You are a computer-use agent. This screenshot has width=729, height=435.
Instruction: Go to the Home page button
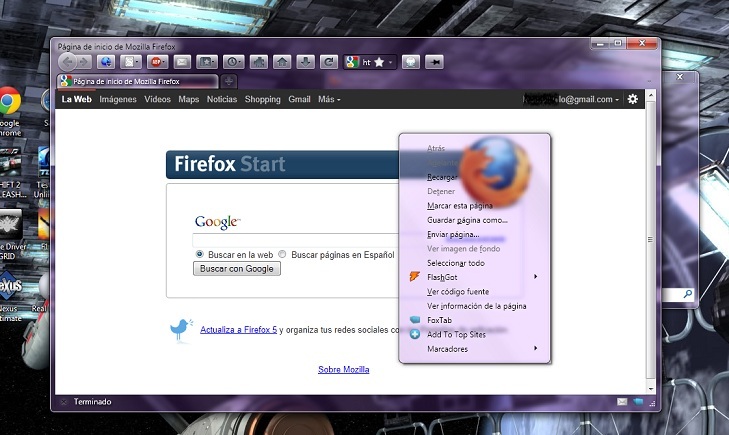tap(282, 62)
